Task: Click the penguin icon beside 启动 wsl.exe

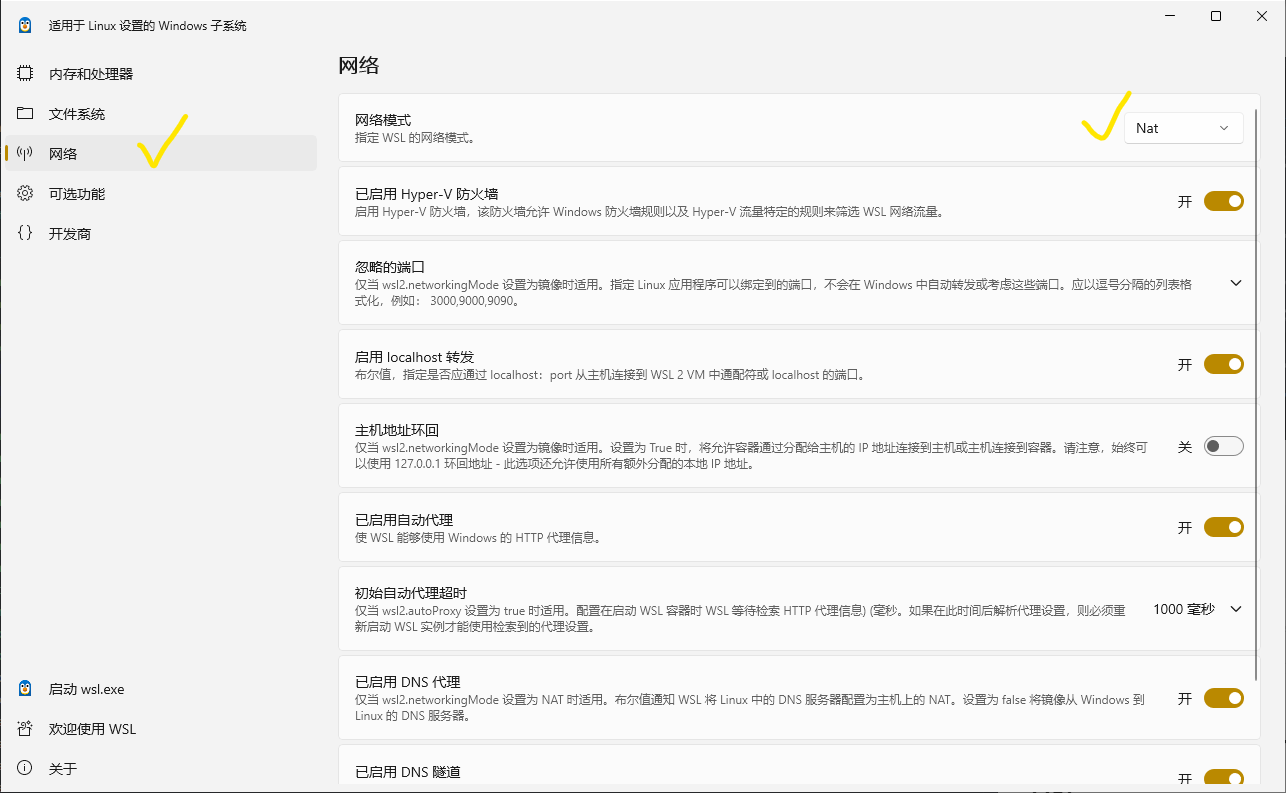Action: (x=26, y=689)
